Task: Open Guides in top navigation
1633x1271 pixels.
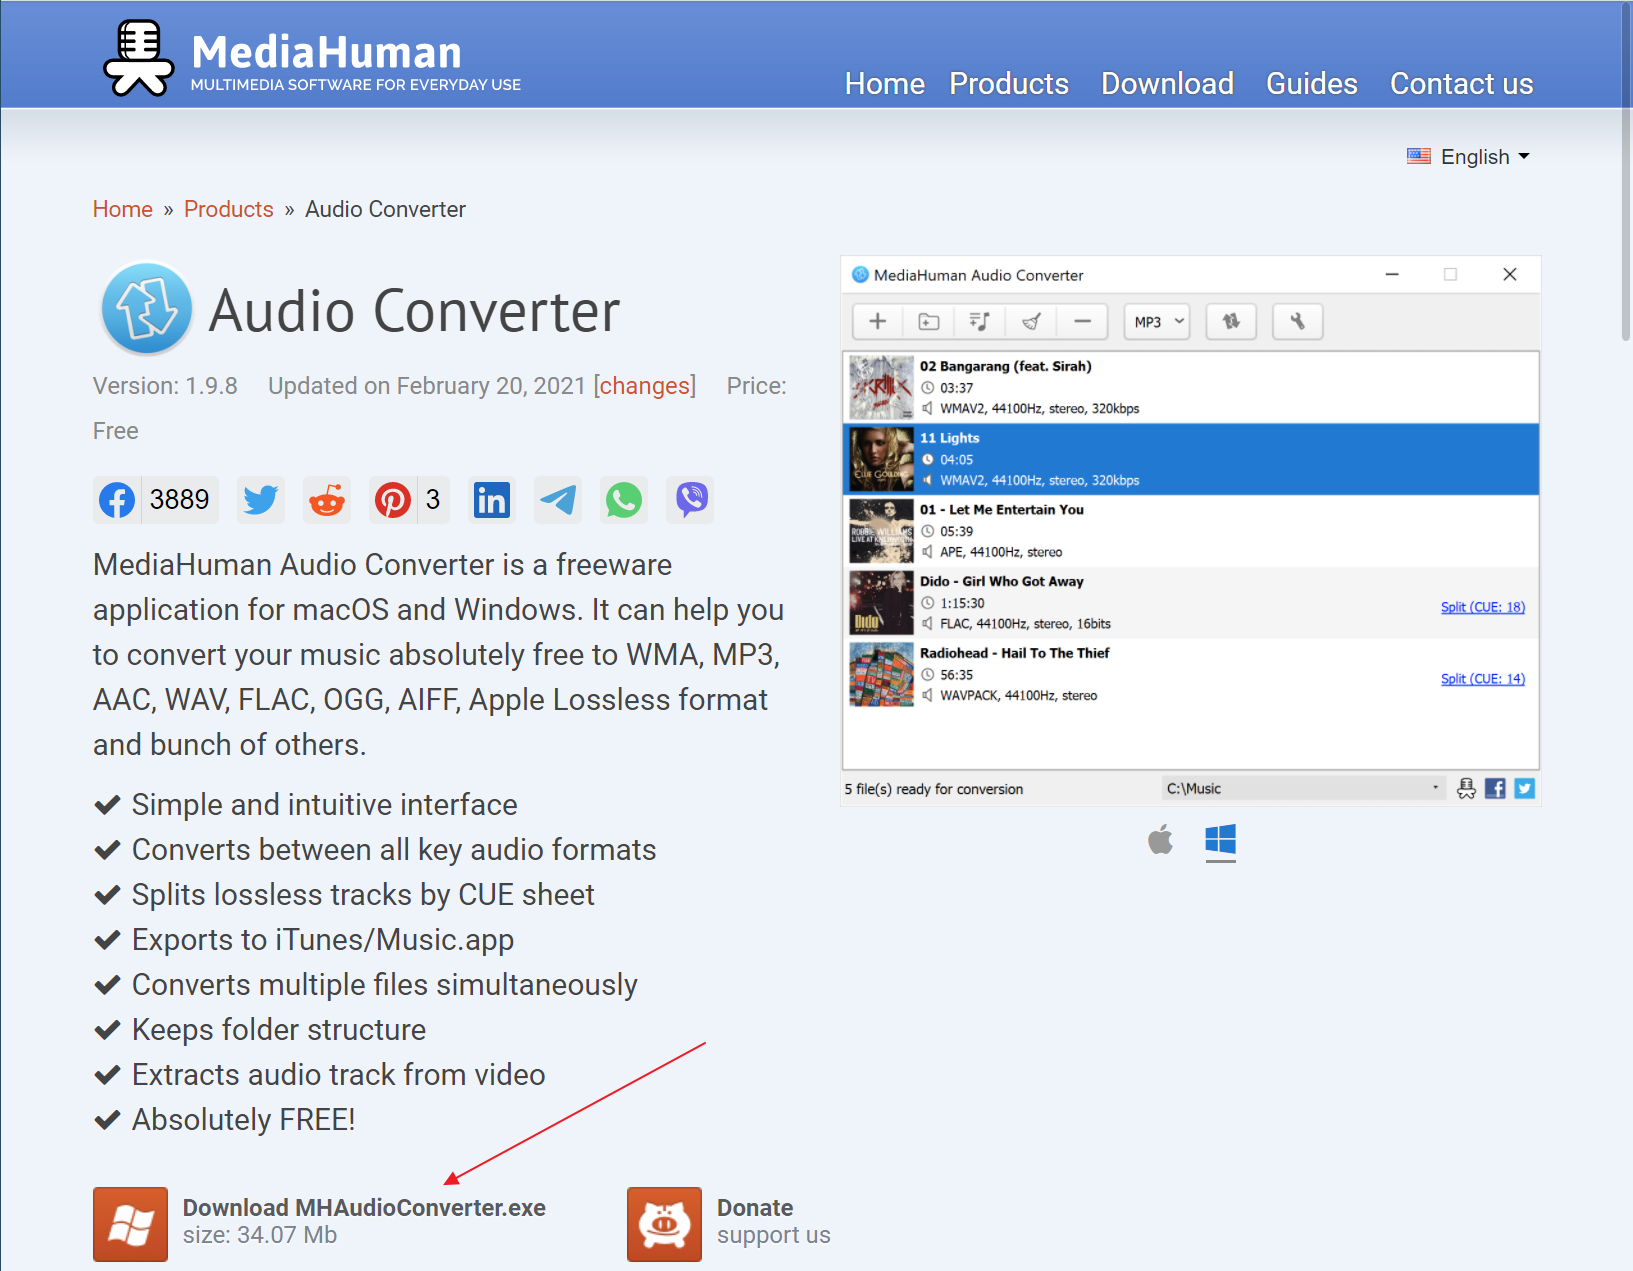Action: 1311,84
